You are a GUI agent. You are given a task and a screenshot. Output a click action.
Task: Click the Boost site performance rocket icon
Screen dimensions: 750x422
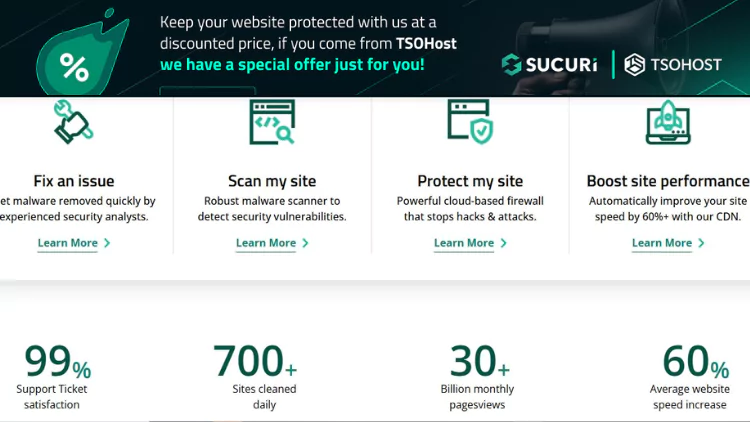tap(667, 122)
